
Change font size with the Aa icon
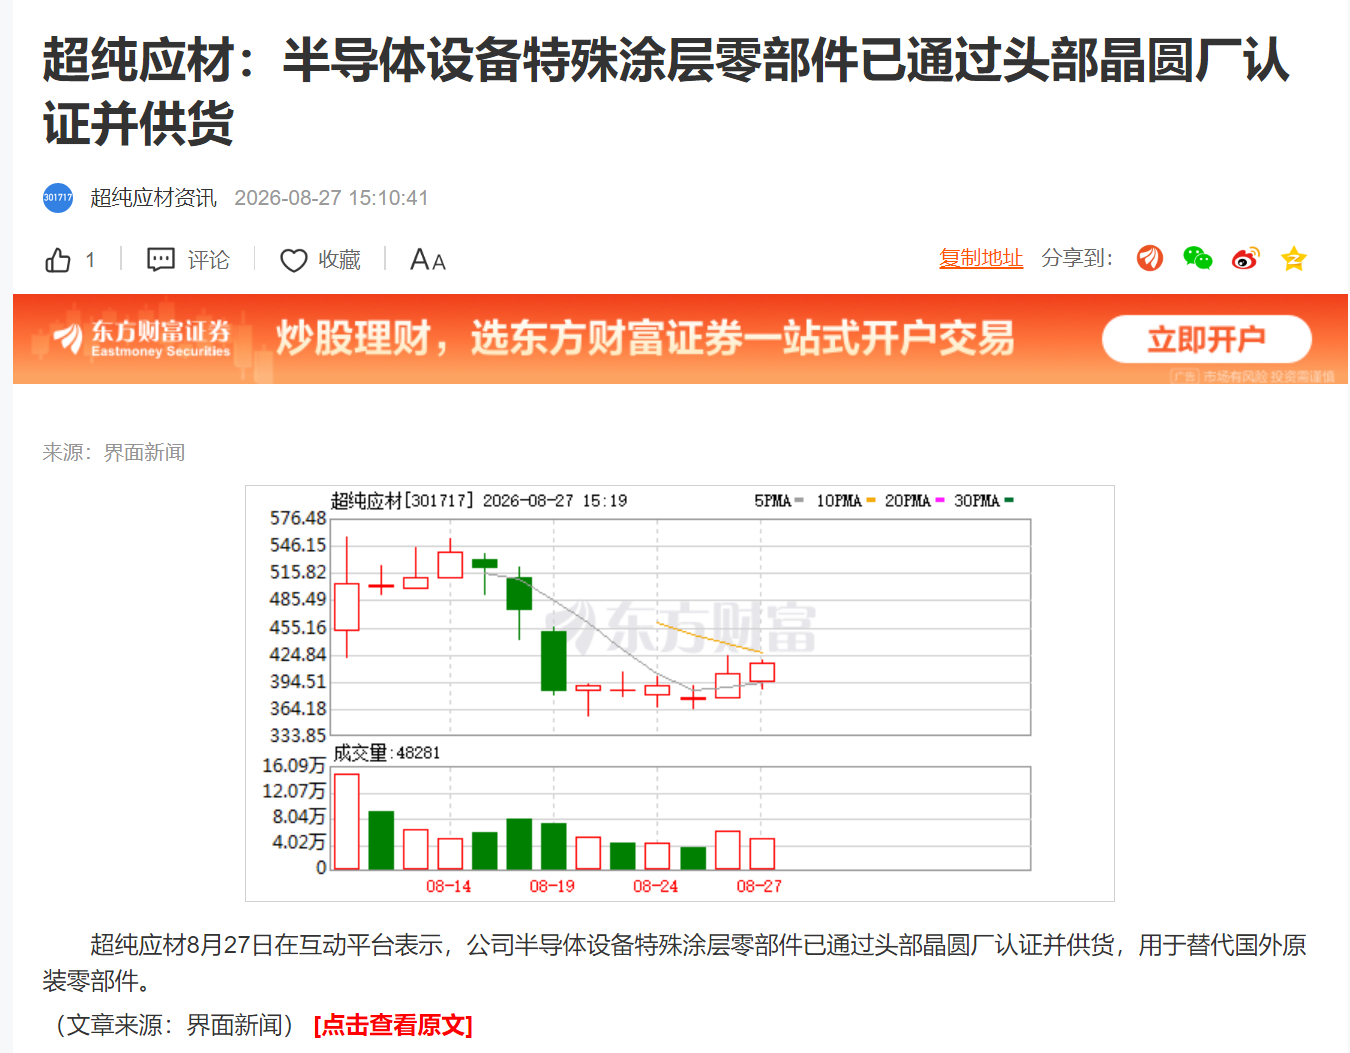[428, 260]
